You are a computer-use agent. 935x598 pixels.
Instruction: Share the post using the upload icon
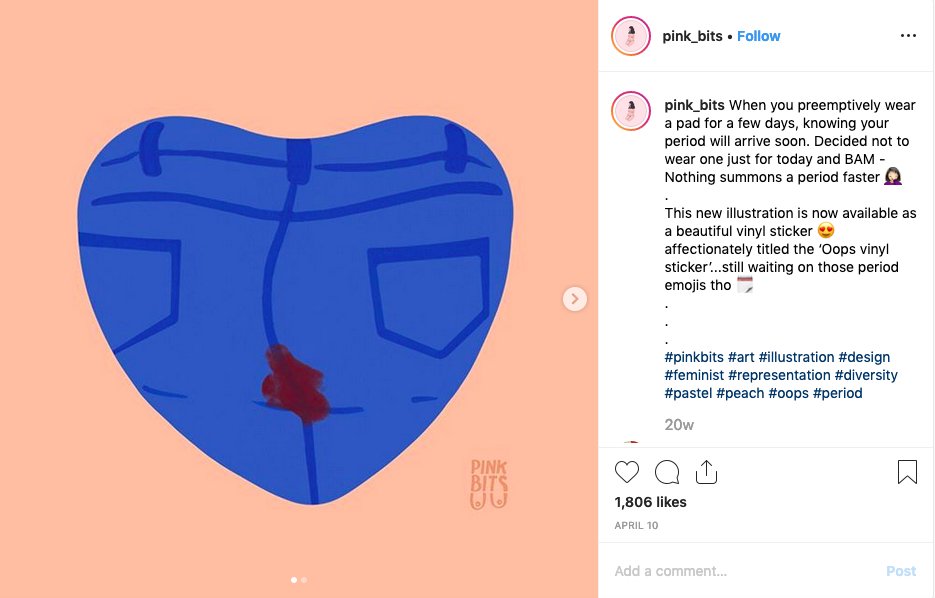(706, 472)
